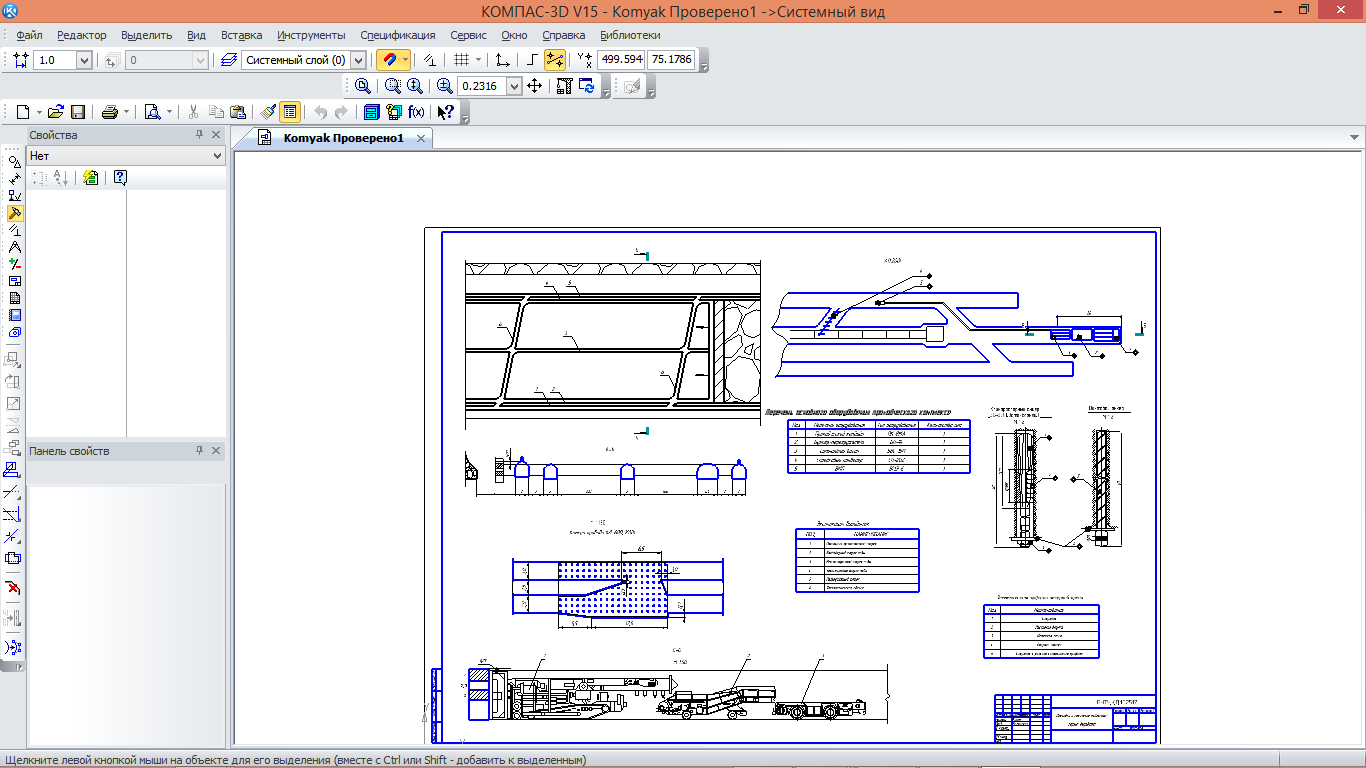Image resolution: width=1366 pixels, height=768 pixels.
Task: Open the Библиотеки menu
Action: pyautogui.click(x=630, y=35)
